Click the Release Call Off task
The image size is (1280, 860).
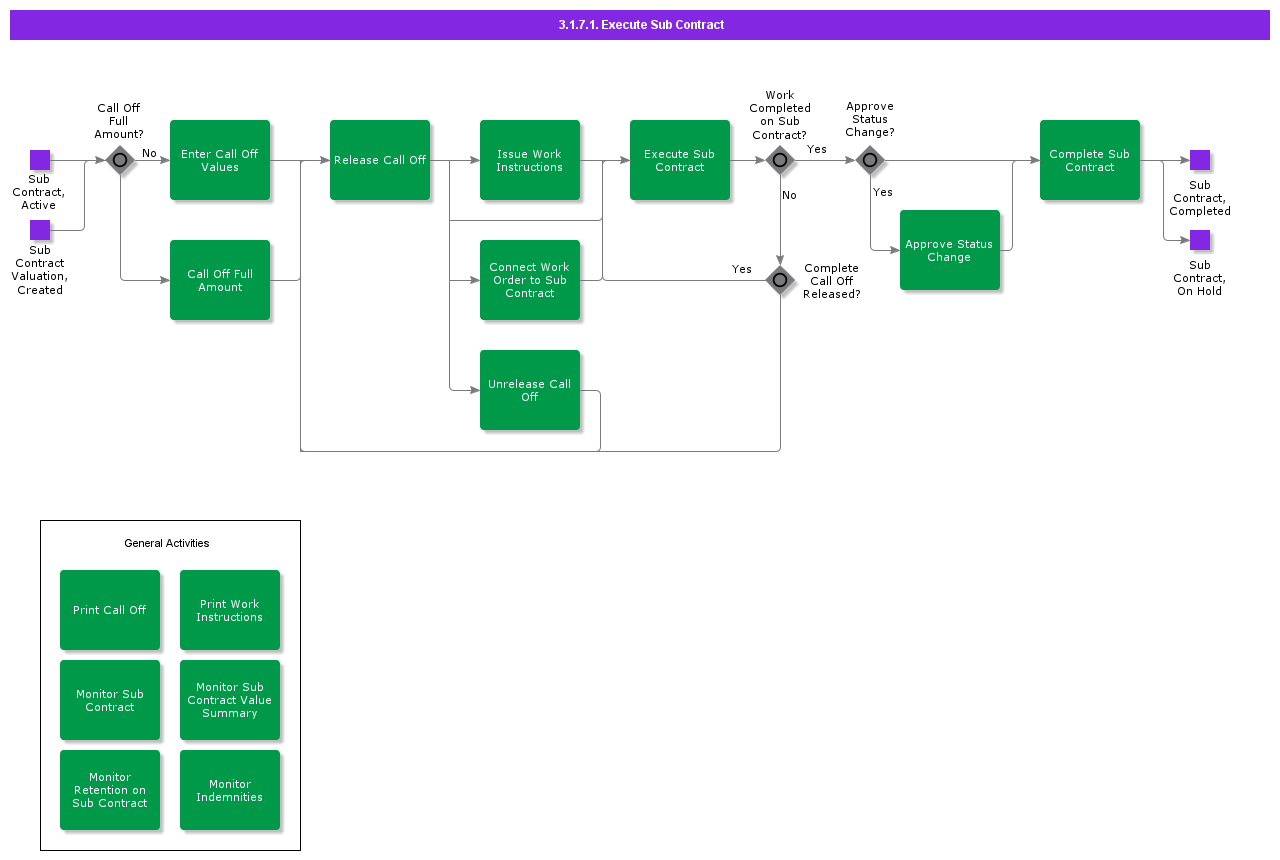(x=380, y=160)
